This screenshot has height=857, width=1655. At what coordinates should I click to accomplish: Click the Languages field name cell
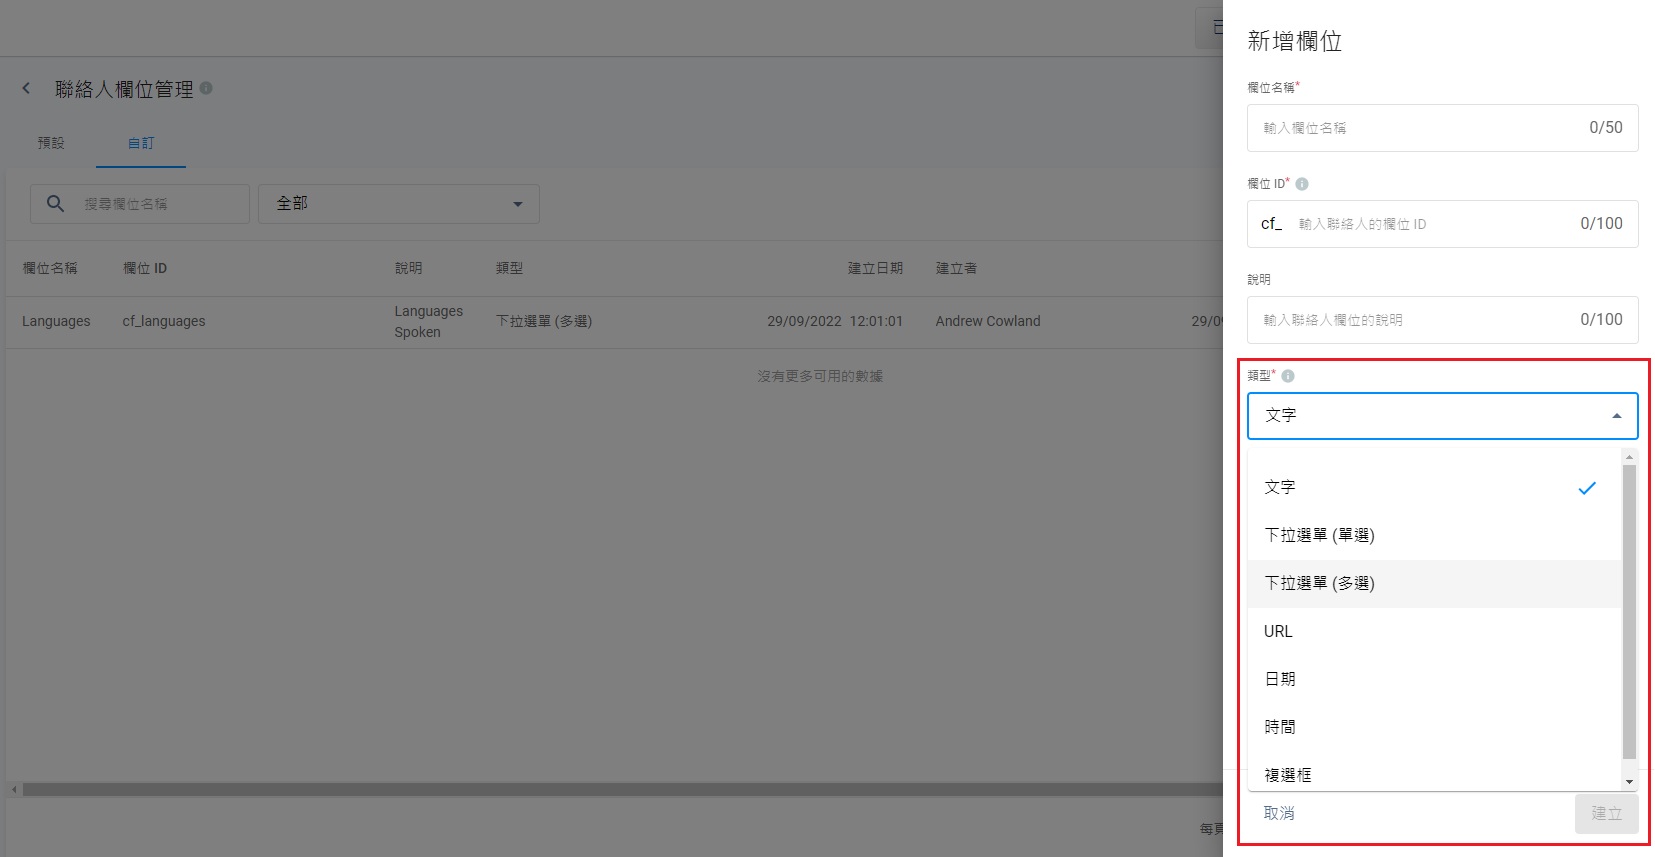(x=56, y=321)
